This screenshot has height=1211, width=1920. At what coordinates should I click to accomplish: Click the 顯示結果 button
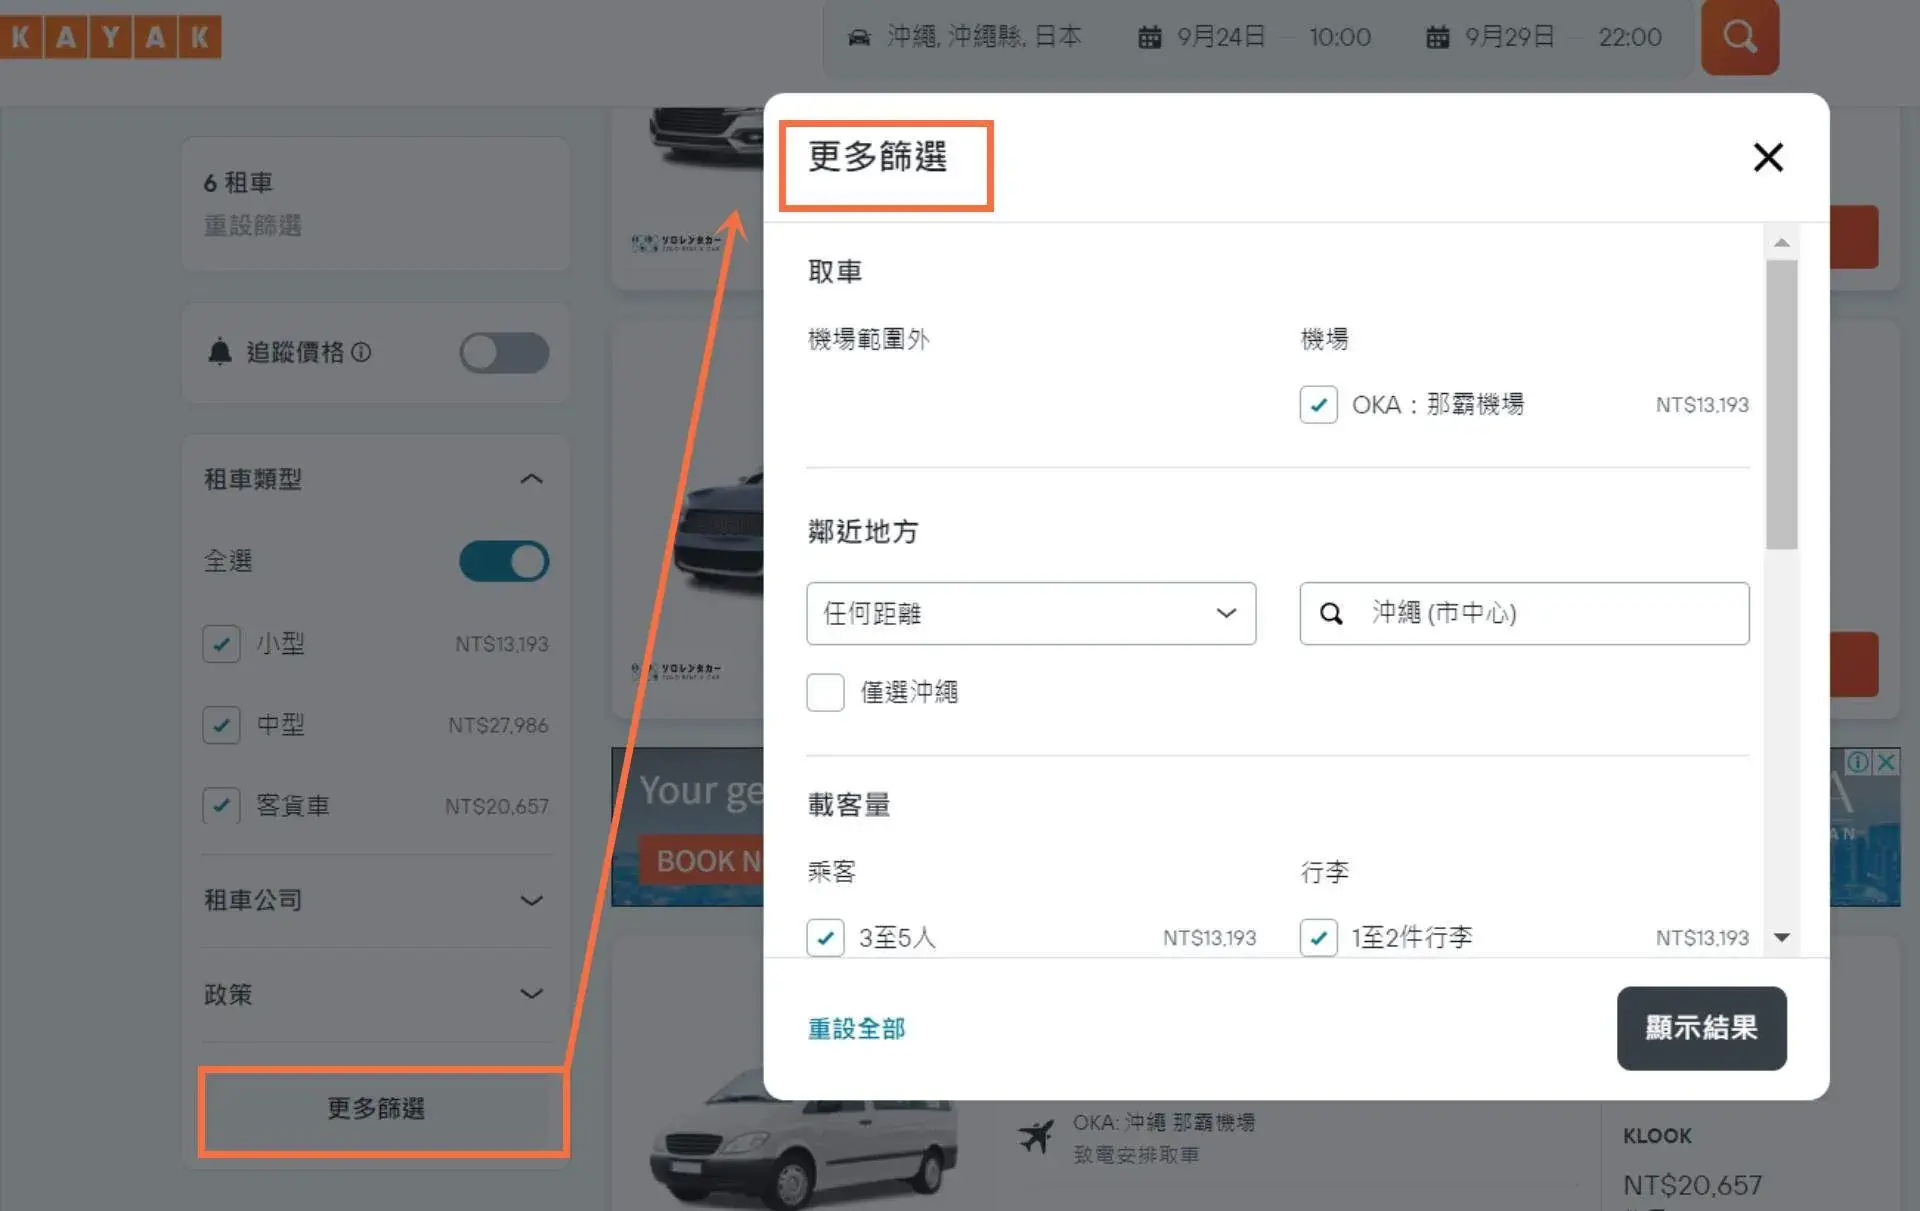(x=1700, y=1028)
